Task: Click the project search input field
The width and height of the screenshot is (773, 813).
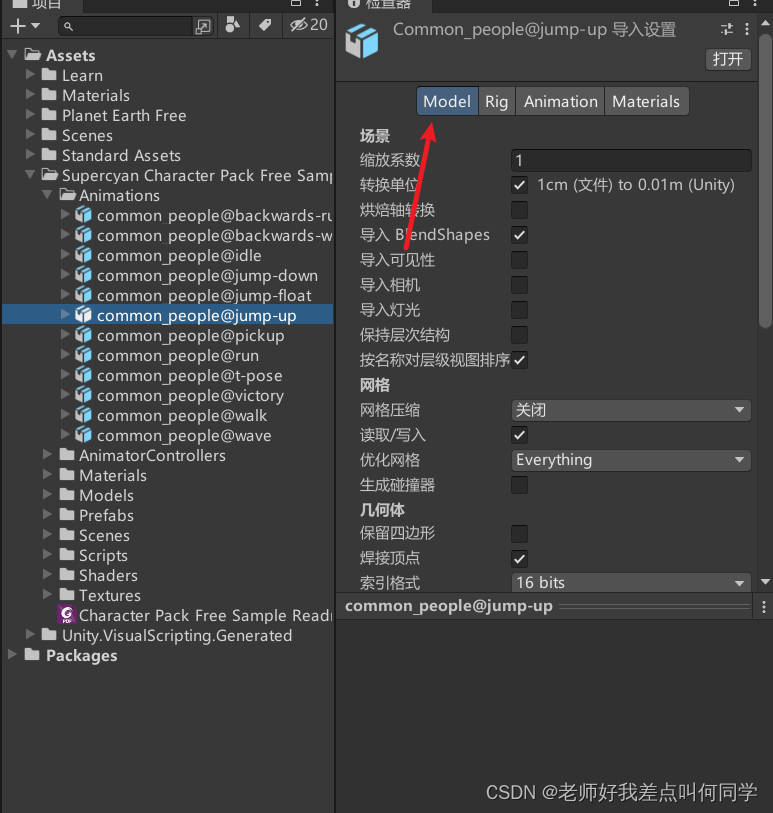Action: click(x=127, y=26)
